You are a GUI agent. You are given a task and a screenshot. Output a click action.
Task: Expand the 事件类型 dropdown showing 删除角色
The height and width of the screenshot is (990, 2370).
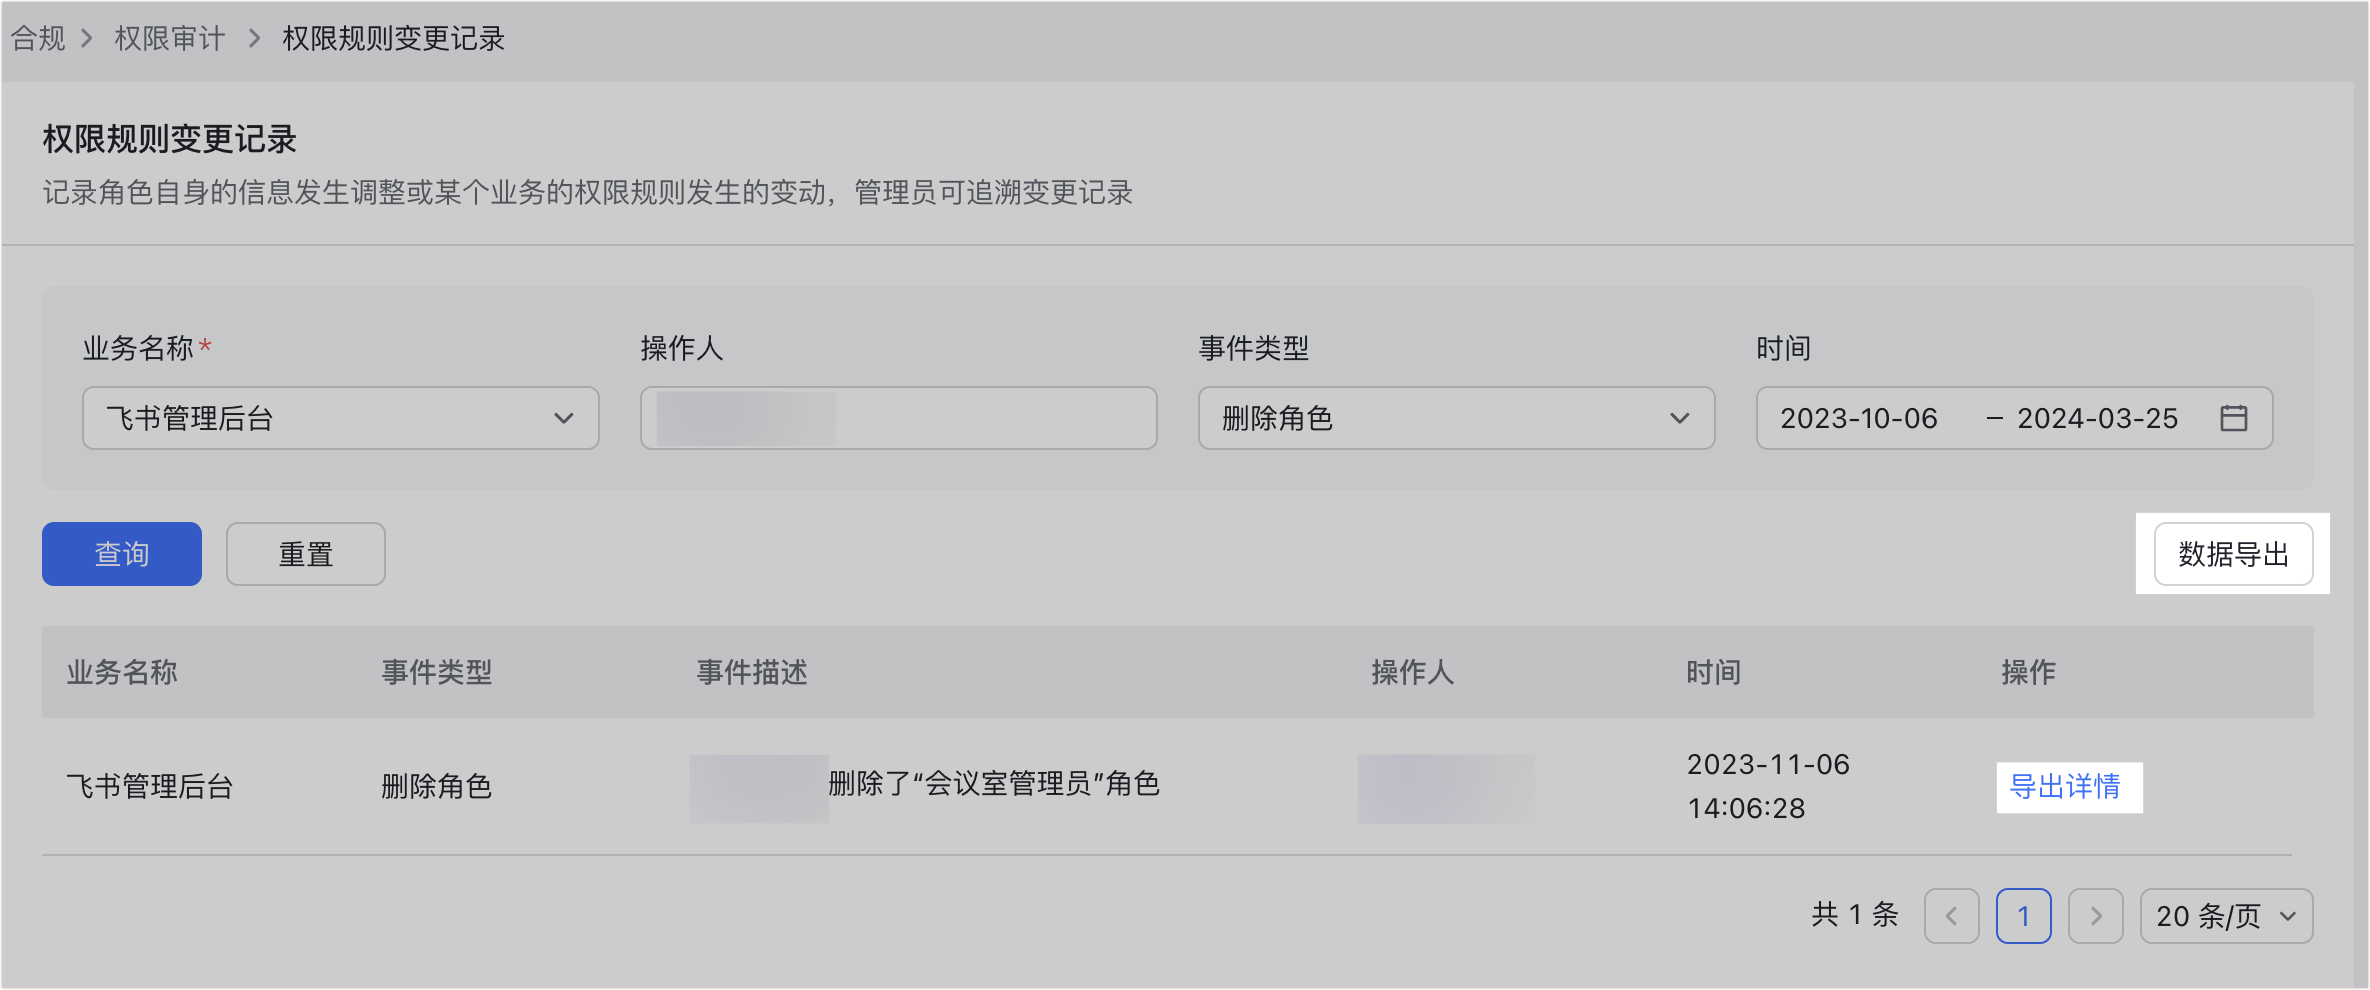[x=1456, y=418]
